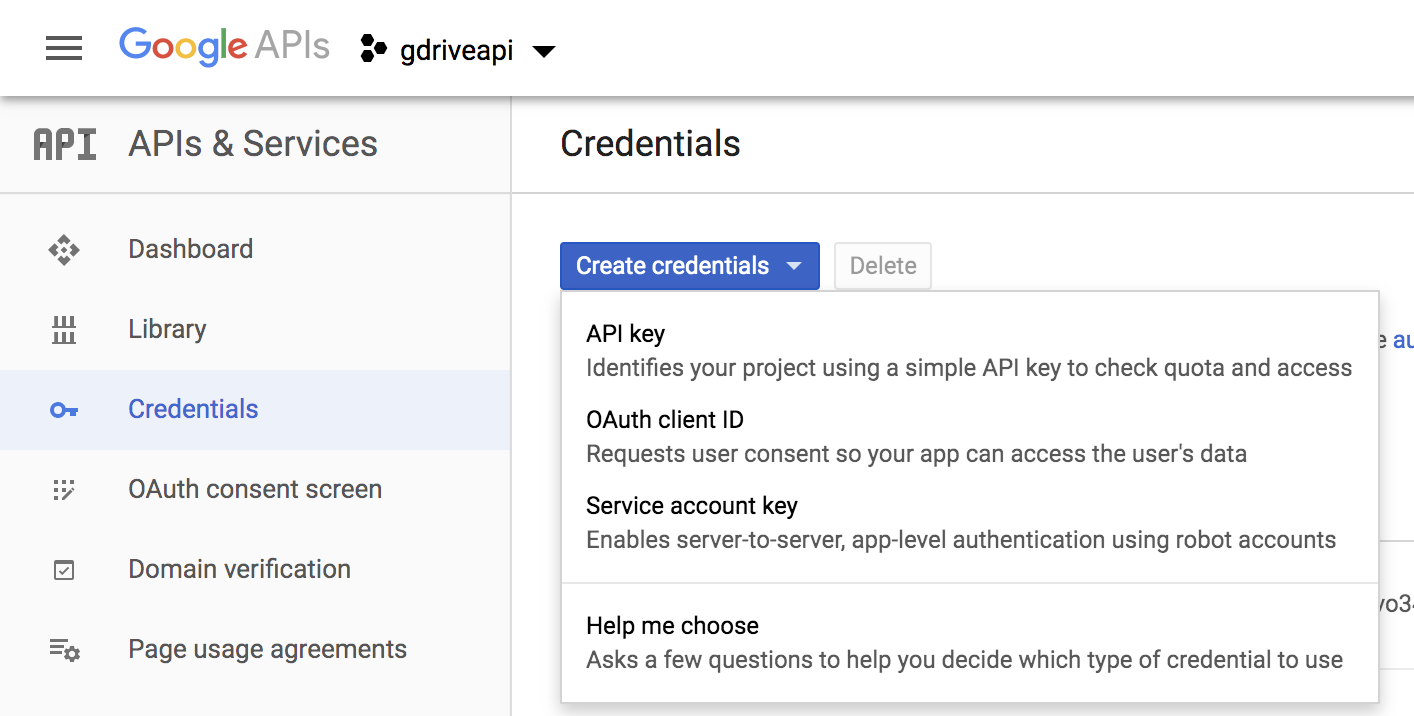
Task: Pick the Help me choose option
Action: pos(672,626)
